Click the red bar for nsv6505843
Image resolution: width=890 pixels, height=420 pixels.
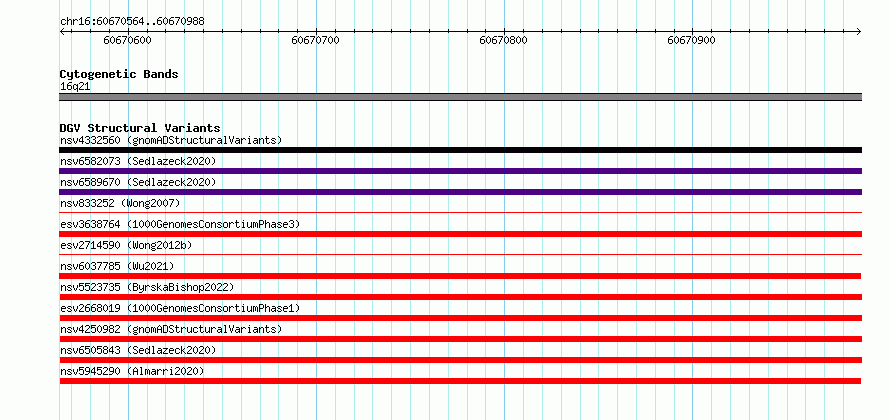point(460,360)
